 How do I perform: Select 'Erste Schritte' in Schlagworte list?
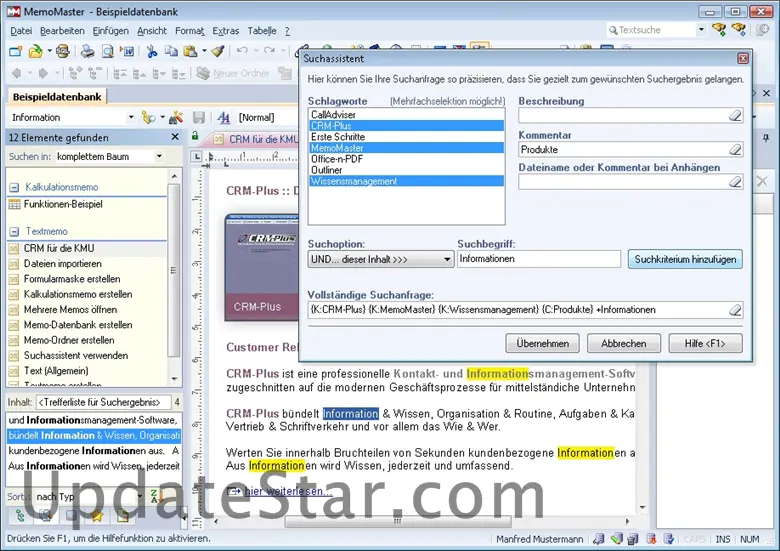(406, 137)
